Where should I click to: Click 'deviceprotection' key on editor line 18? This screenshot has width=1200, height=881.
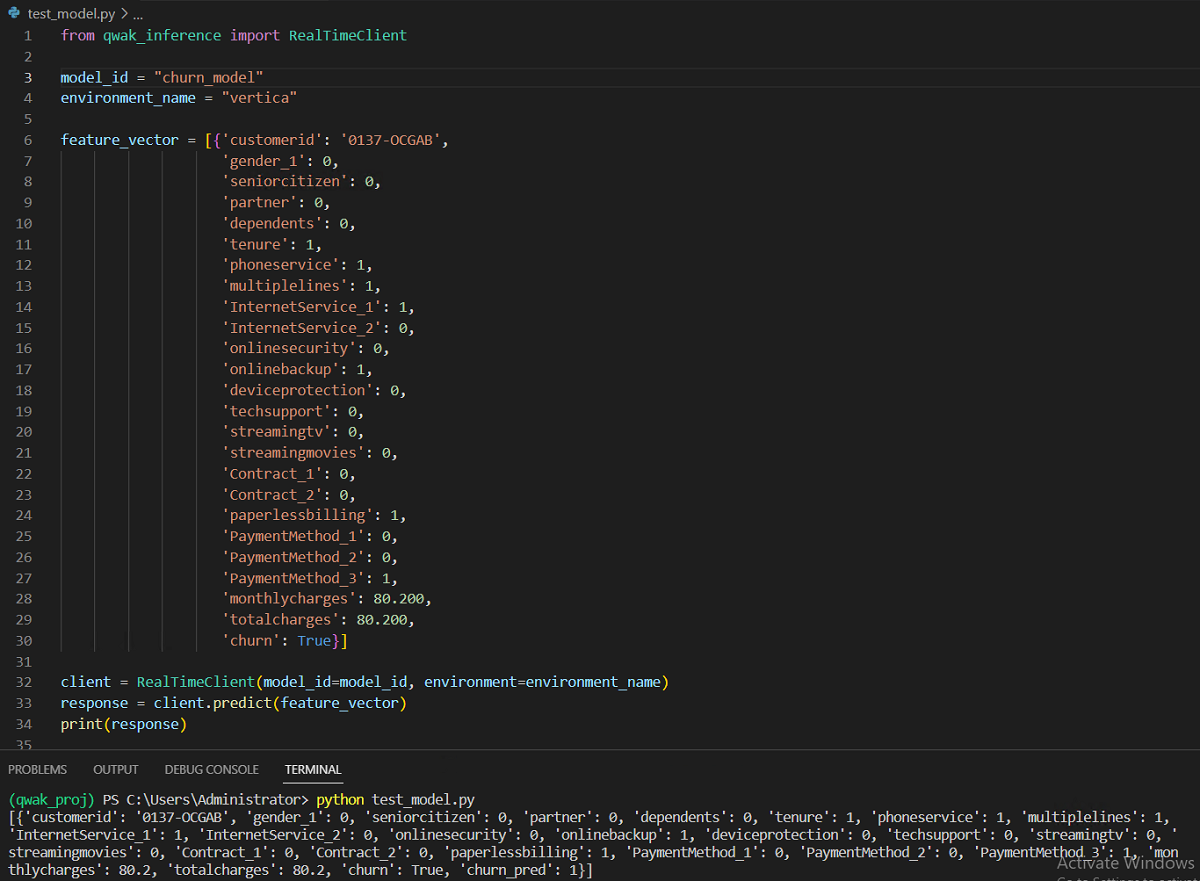point(297,390)
